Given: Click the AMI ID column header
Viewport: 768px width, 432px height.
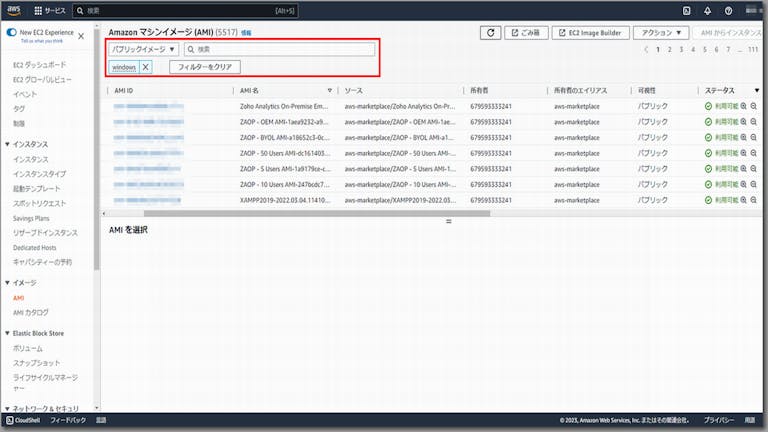Looking at the screenshot, I should click(123, 91).
